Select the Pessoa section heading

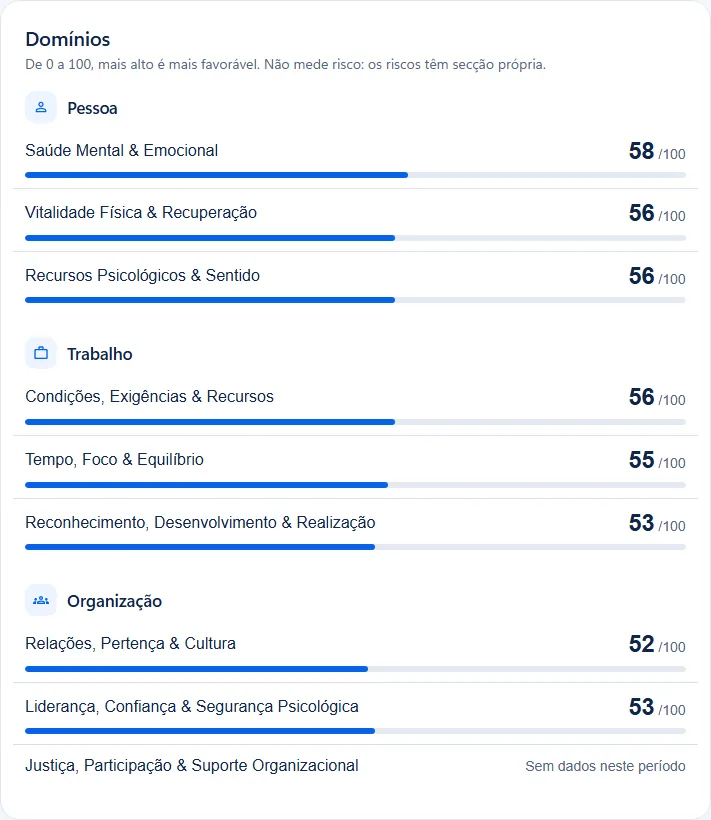click(x=93, y=108)
